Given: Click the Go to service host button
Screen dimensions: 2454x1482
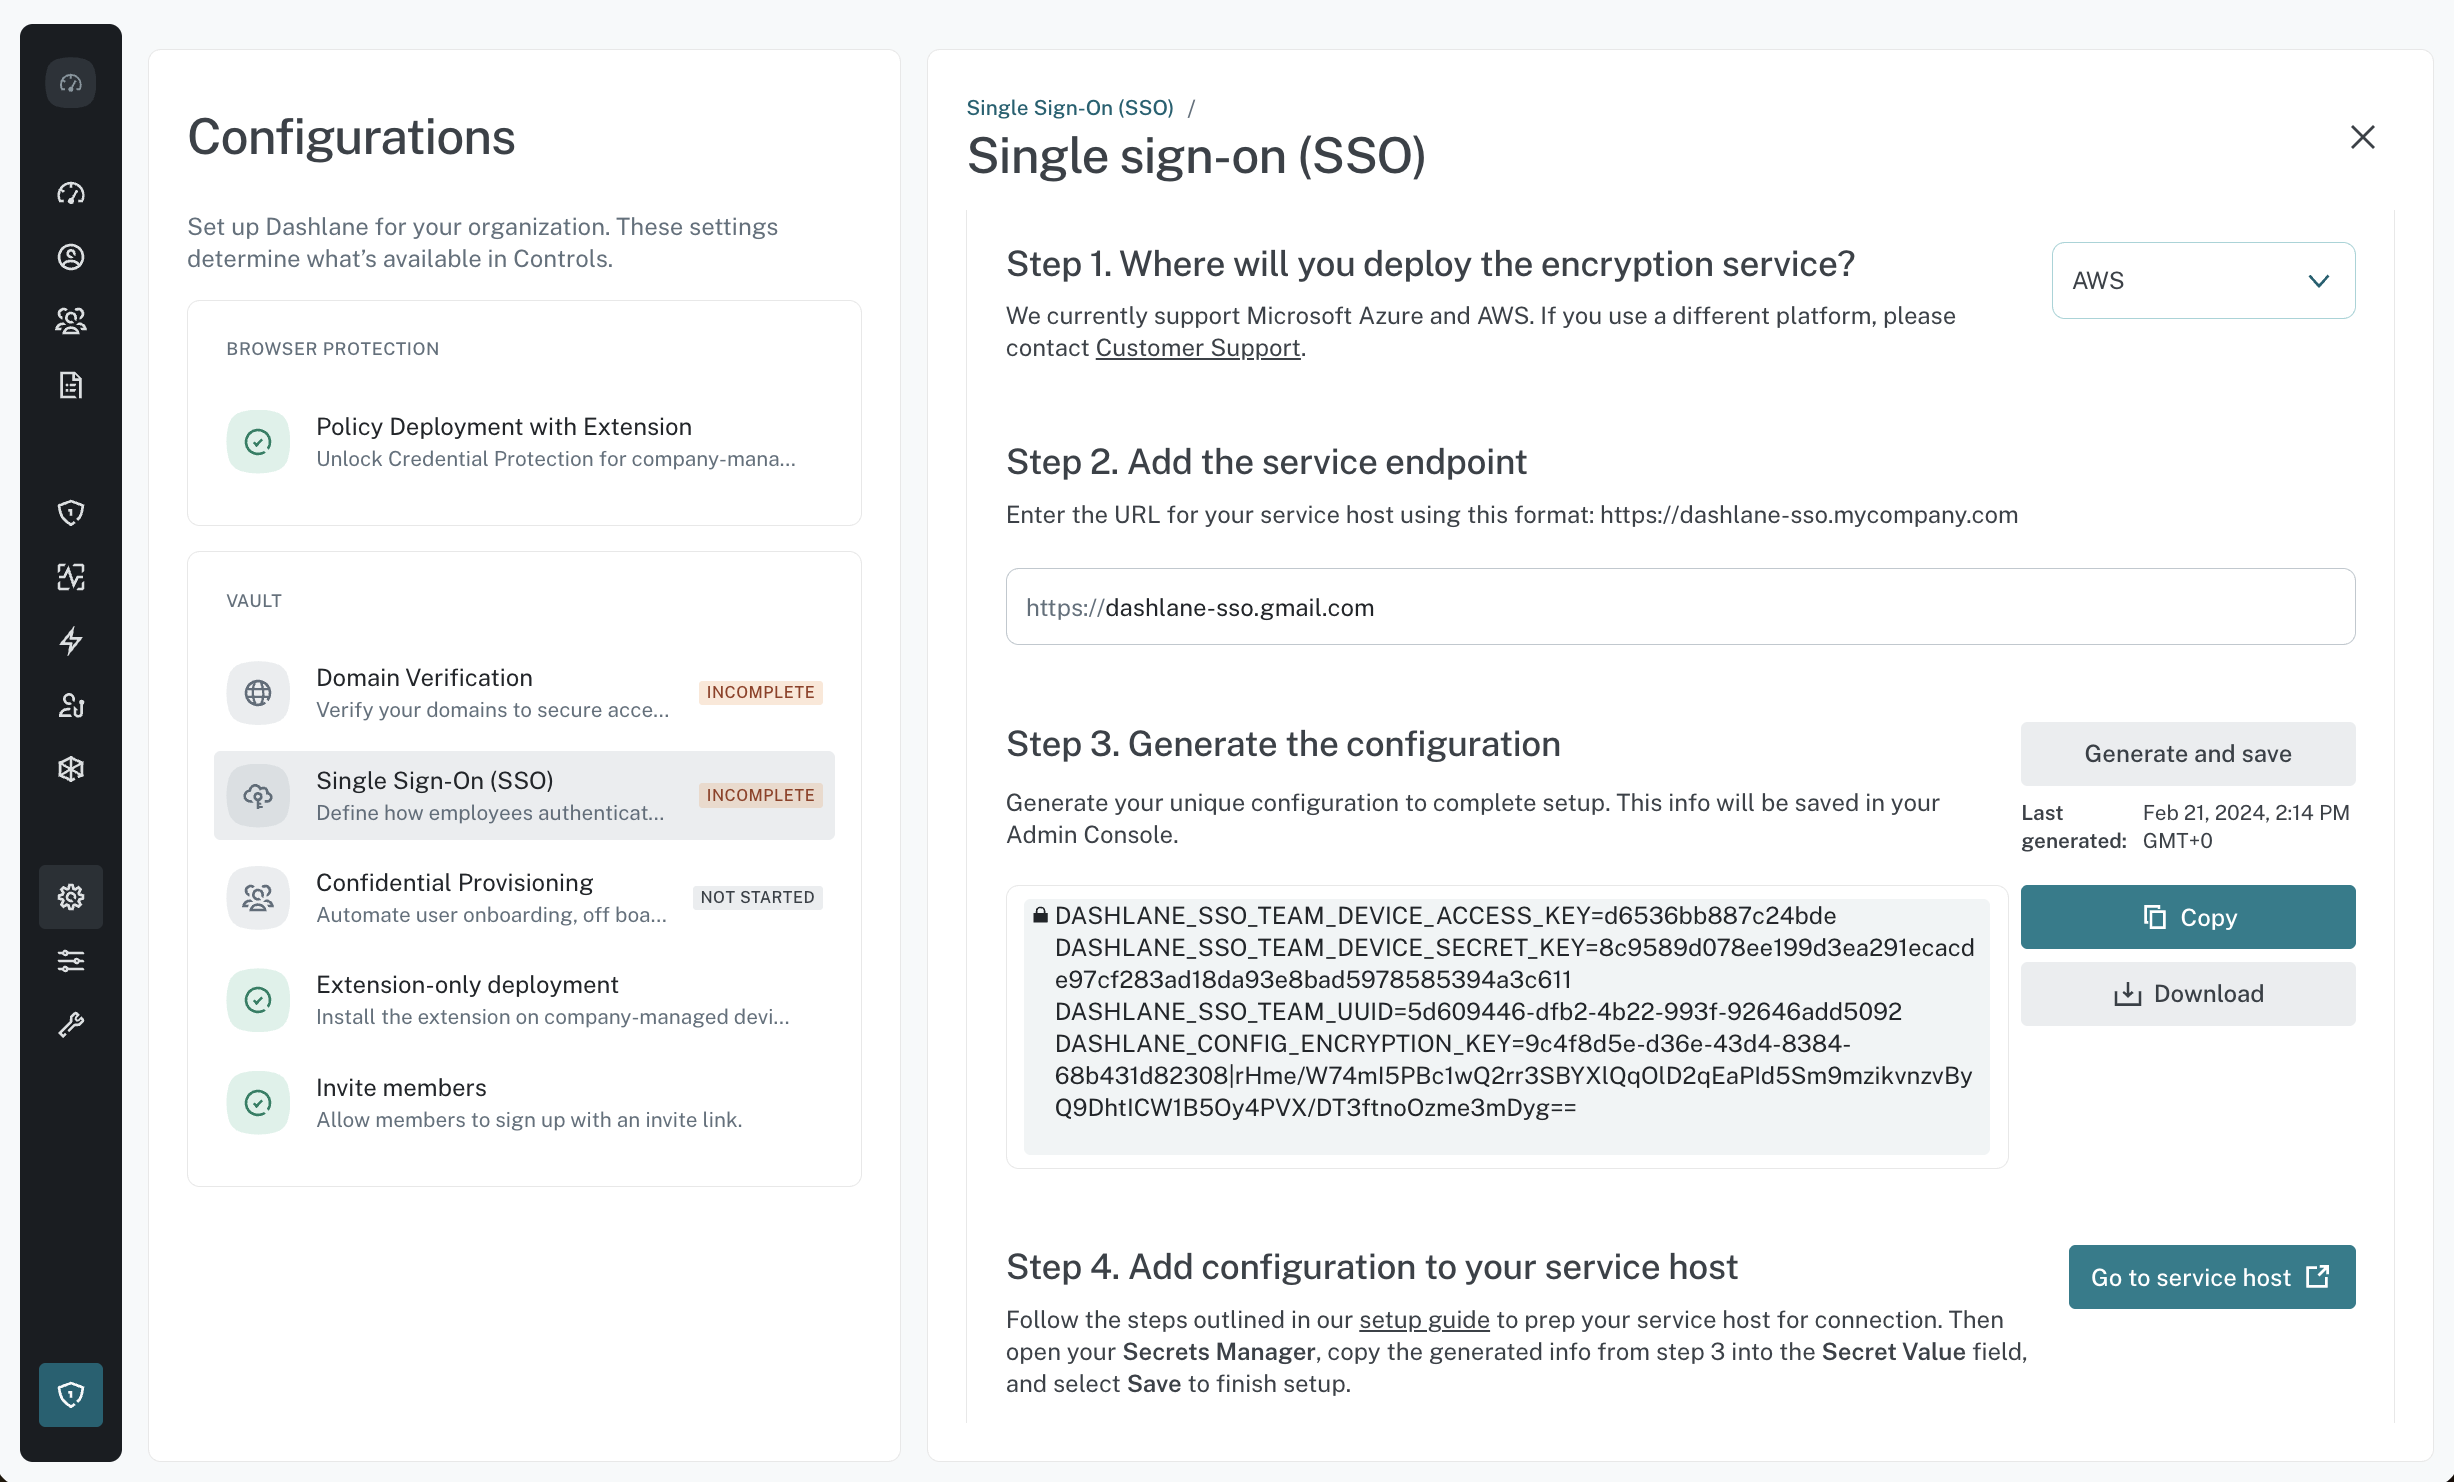Looking at the screenshot, I should 2212,1277.
